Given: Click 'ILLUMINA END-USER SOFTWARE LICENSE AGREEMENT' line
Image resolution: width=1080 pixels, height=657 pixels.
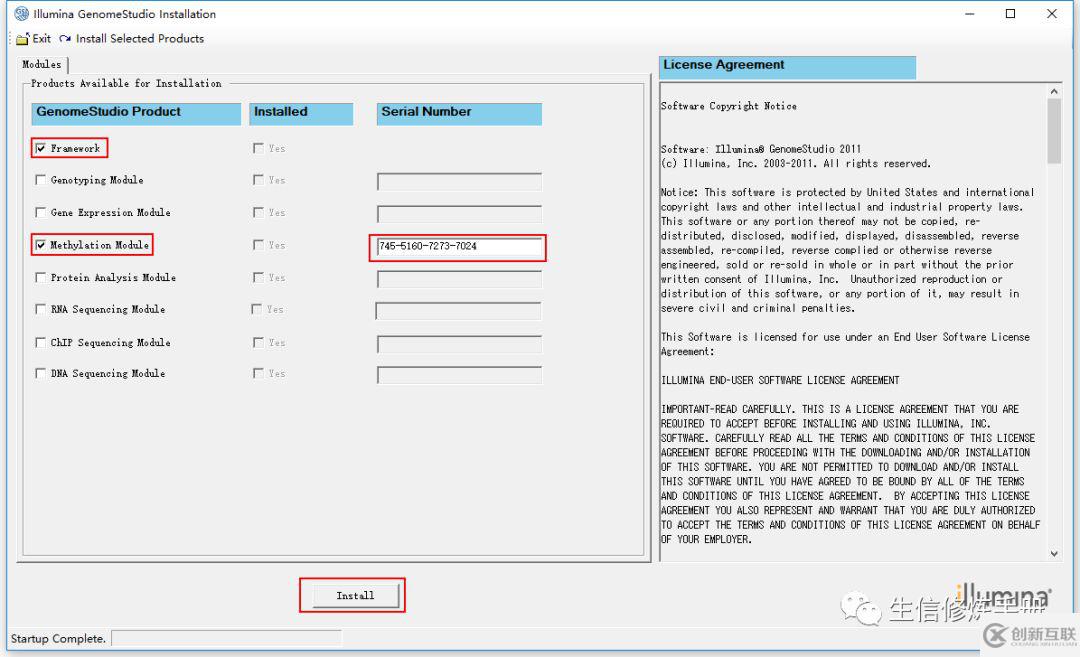Looking at the screenshot, I should (780, 380).
